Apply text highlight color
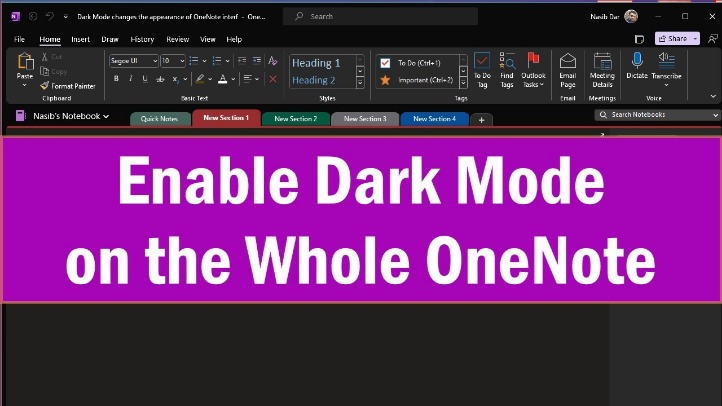Image resolution: width=722 pixels, height=406 pixels. coord(200,79)
